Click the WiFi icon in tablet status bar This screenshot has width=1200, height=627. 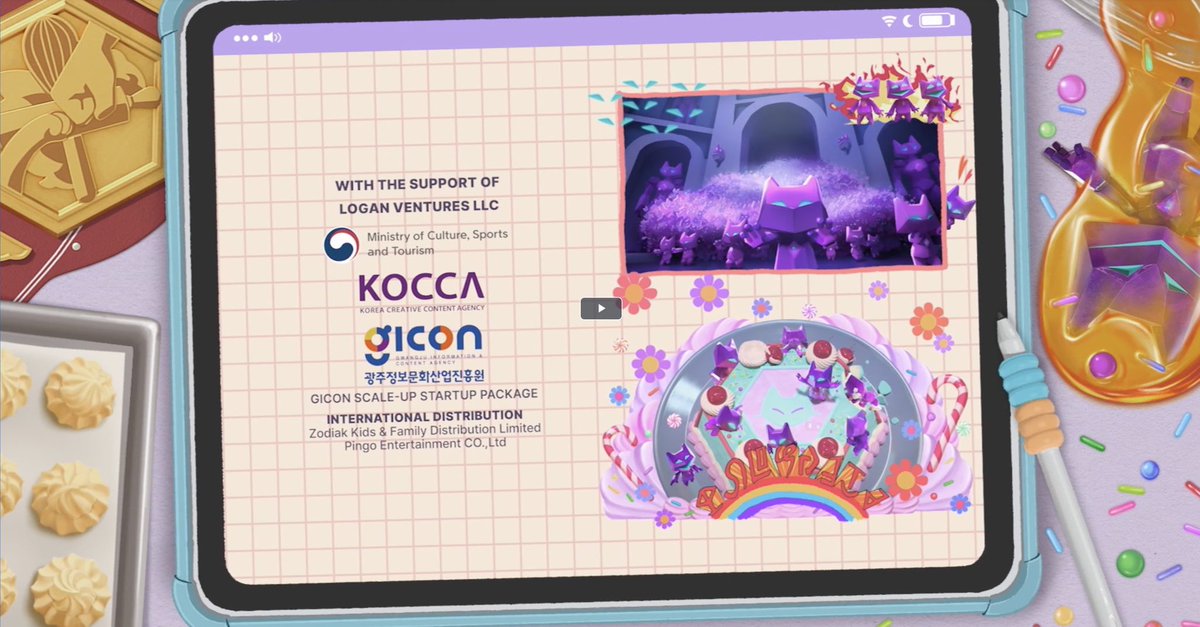point(889,21)
